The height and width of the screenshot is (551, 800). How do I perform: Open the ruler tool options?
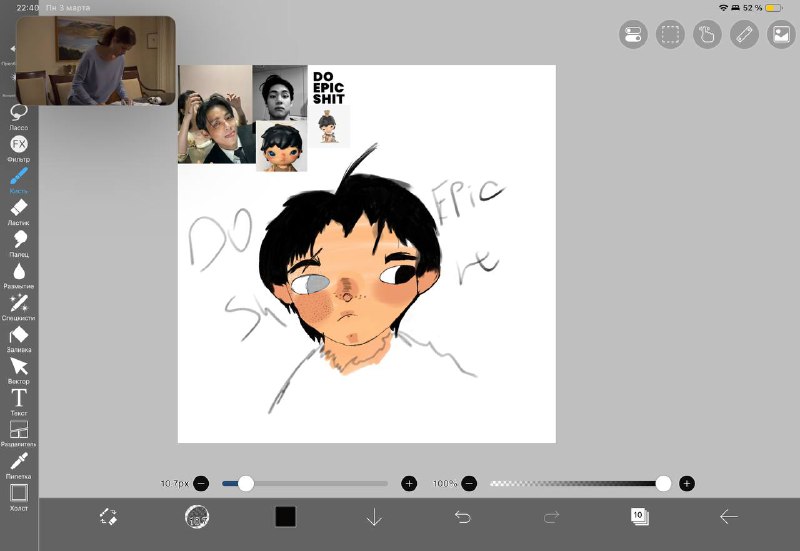pos(744,35)
